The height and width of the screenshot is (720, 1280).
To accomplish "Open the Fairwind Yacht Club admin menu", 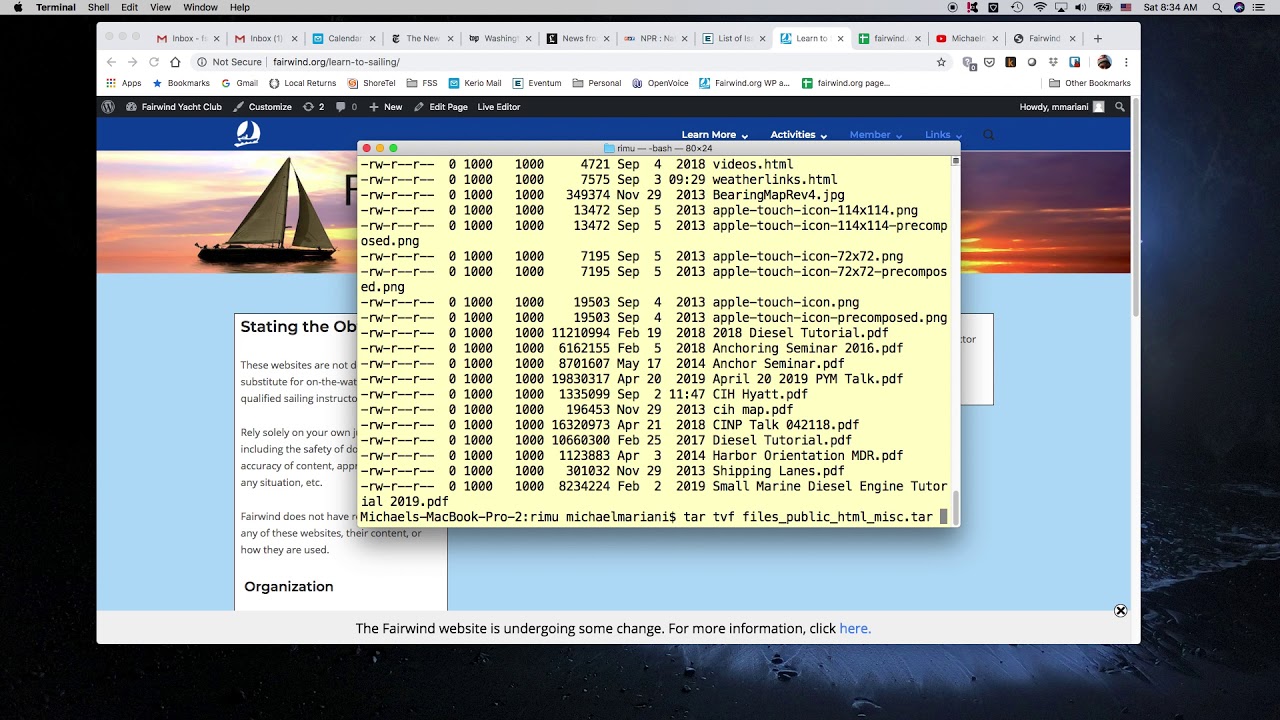I will coord(174,107).
